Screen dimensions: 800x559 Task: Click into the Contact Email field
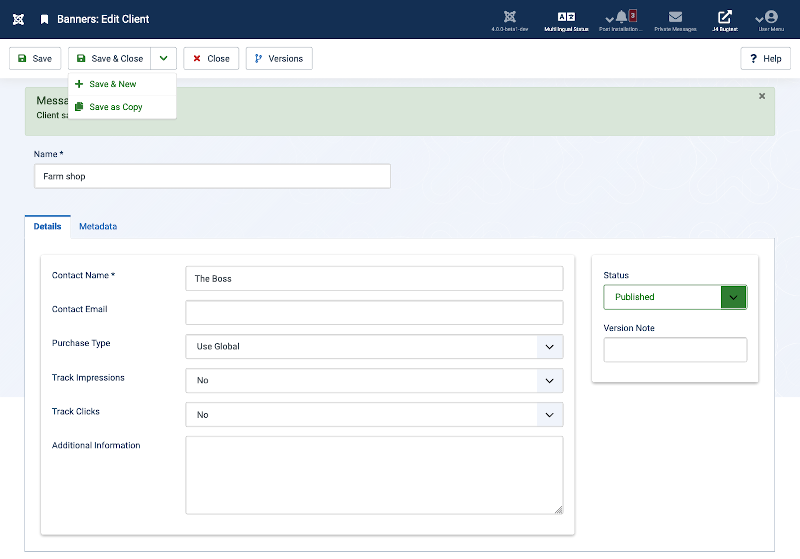(374, 313)
